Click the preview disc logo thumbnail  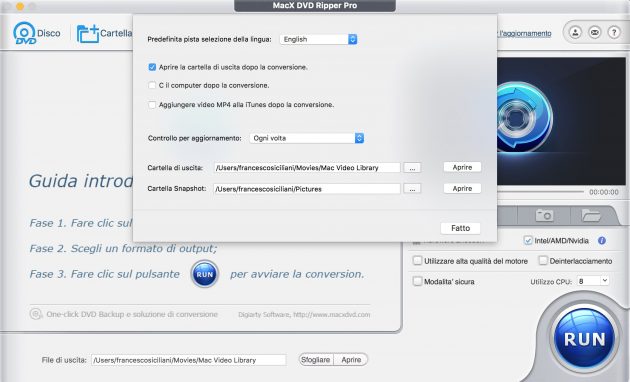[524, 116]
